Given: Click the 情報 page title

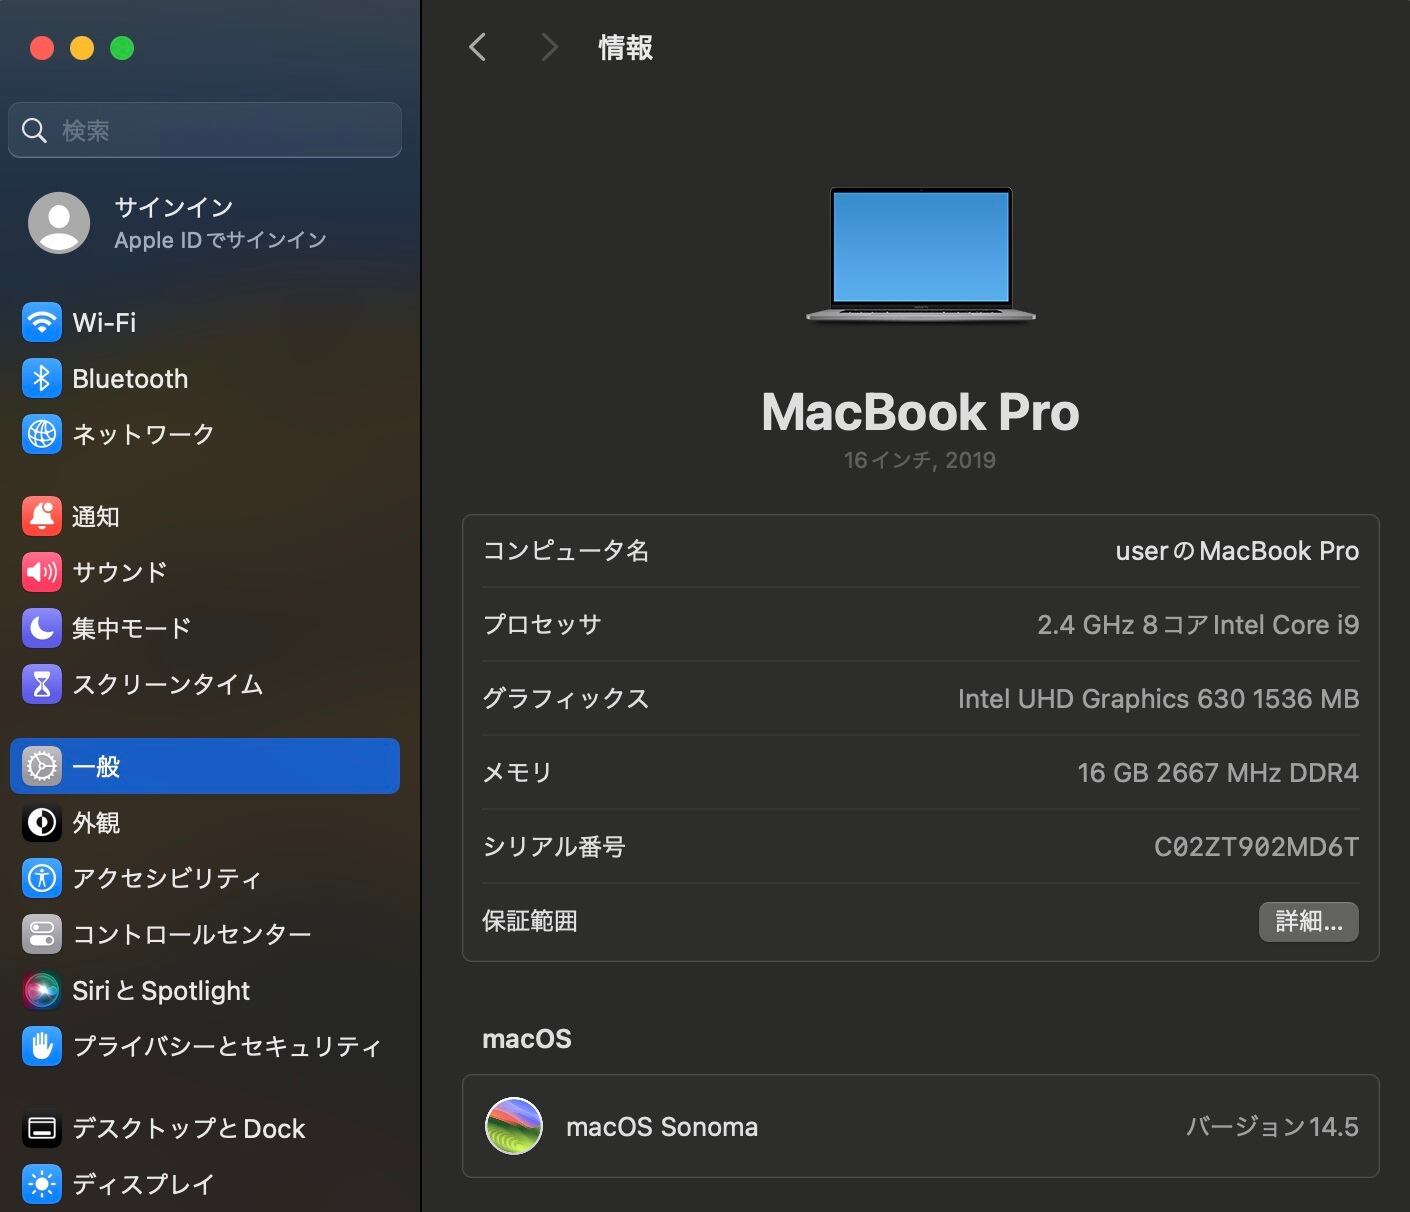Looking at the screenshot, I should (626, 47).
